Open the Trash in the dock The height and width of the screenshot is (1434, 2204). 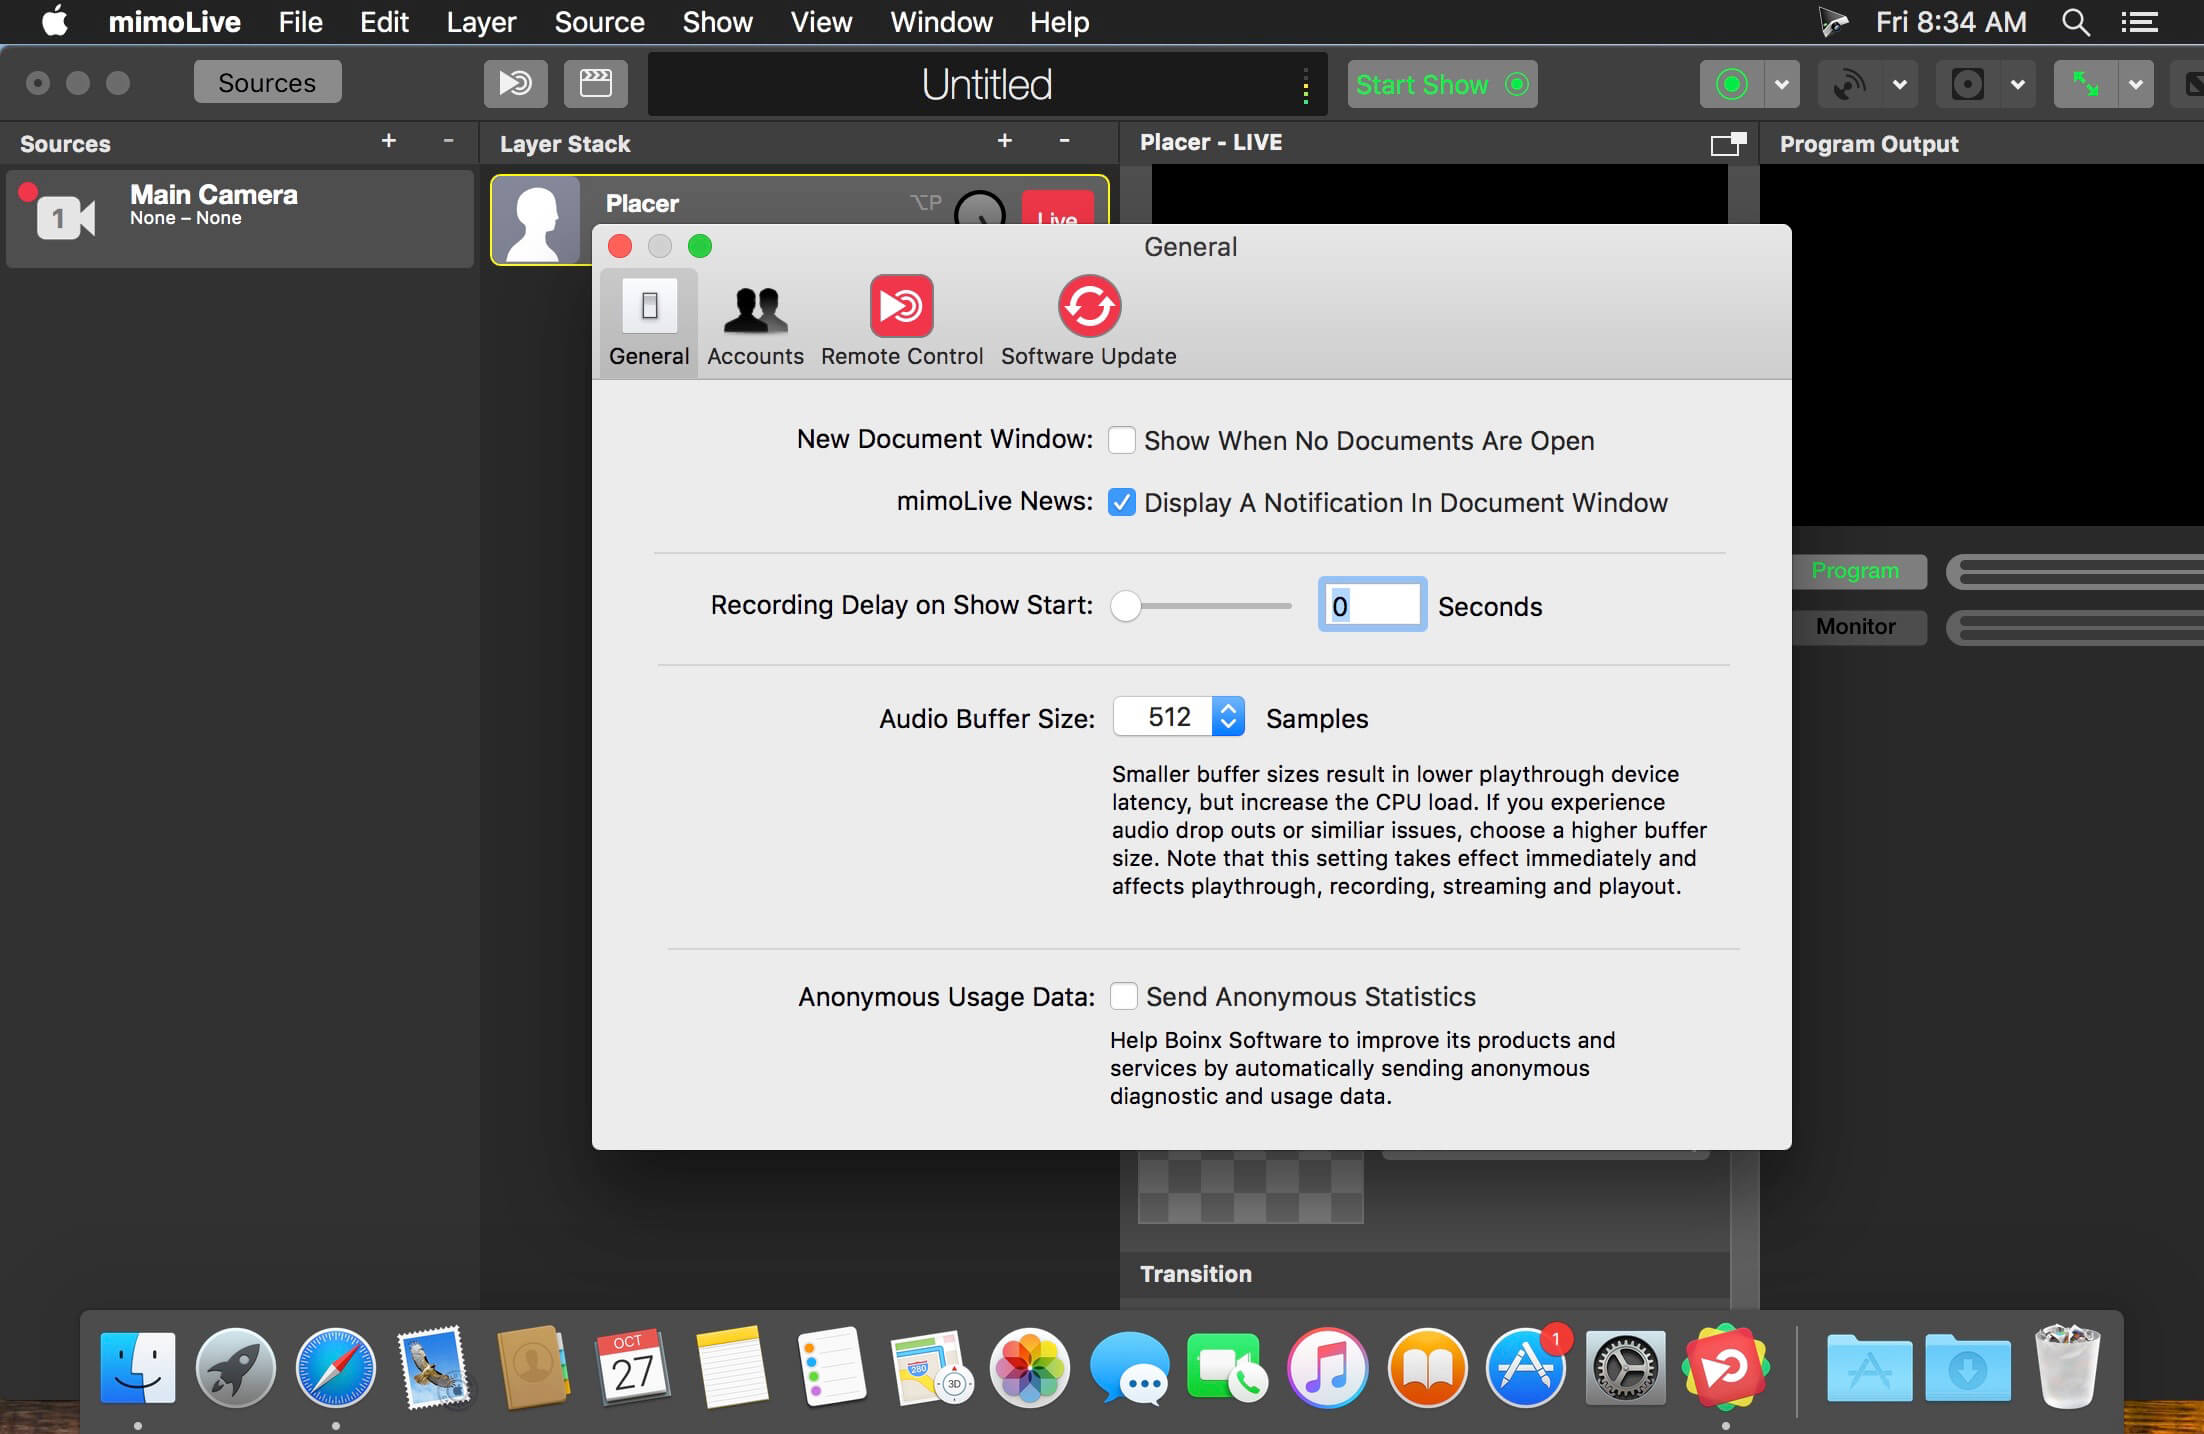(2068, 1366)
